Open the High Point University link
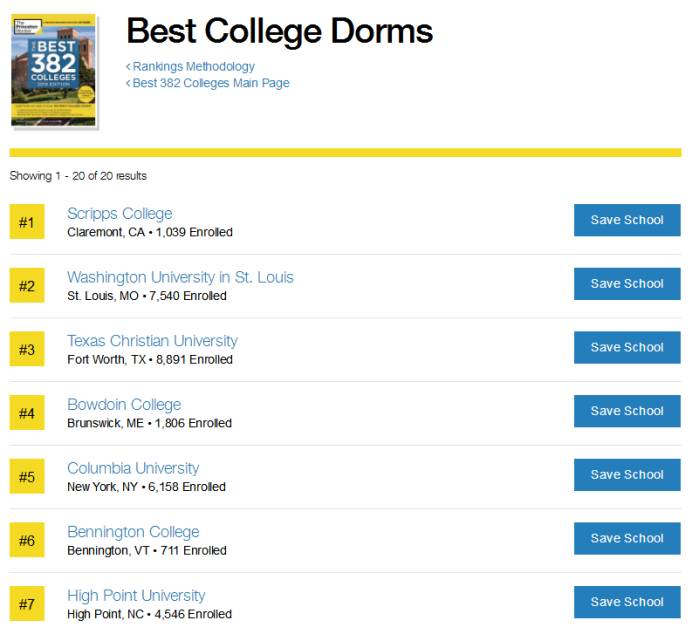Screen dimensions: 692x634 click(x=136, y=596)
